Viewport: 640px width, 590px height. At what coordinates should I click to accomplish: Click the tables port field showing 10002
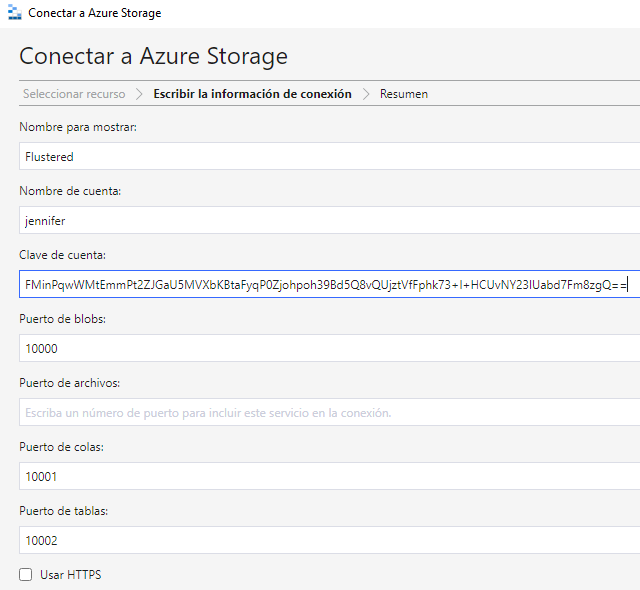(x=329, y=540)
